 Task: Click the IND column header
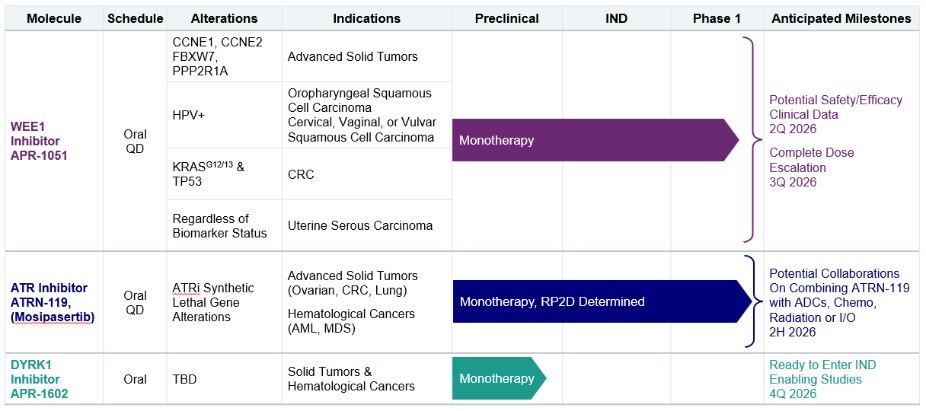click(x=616, y=18)
